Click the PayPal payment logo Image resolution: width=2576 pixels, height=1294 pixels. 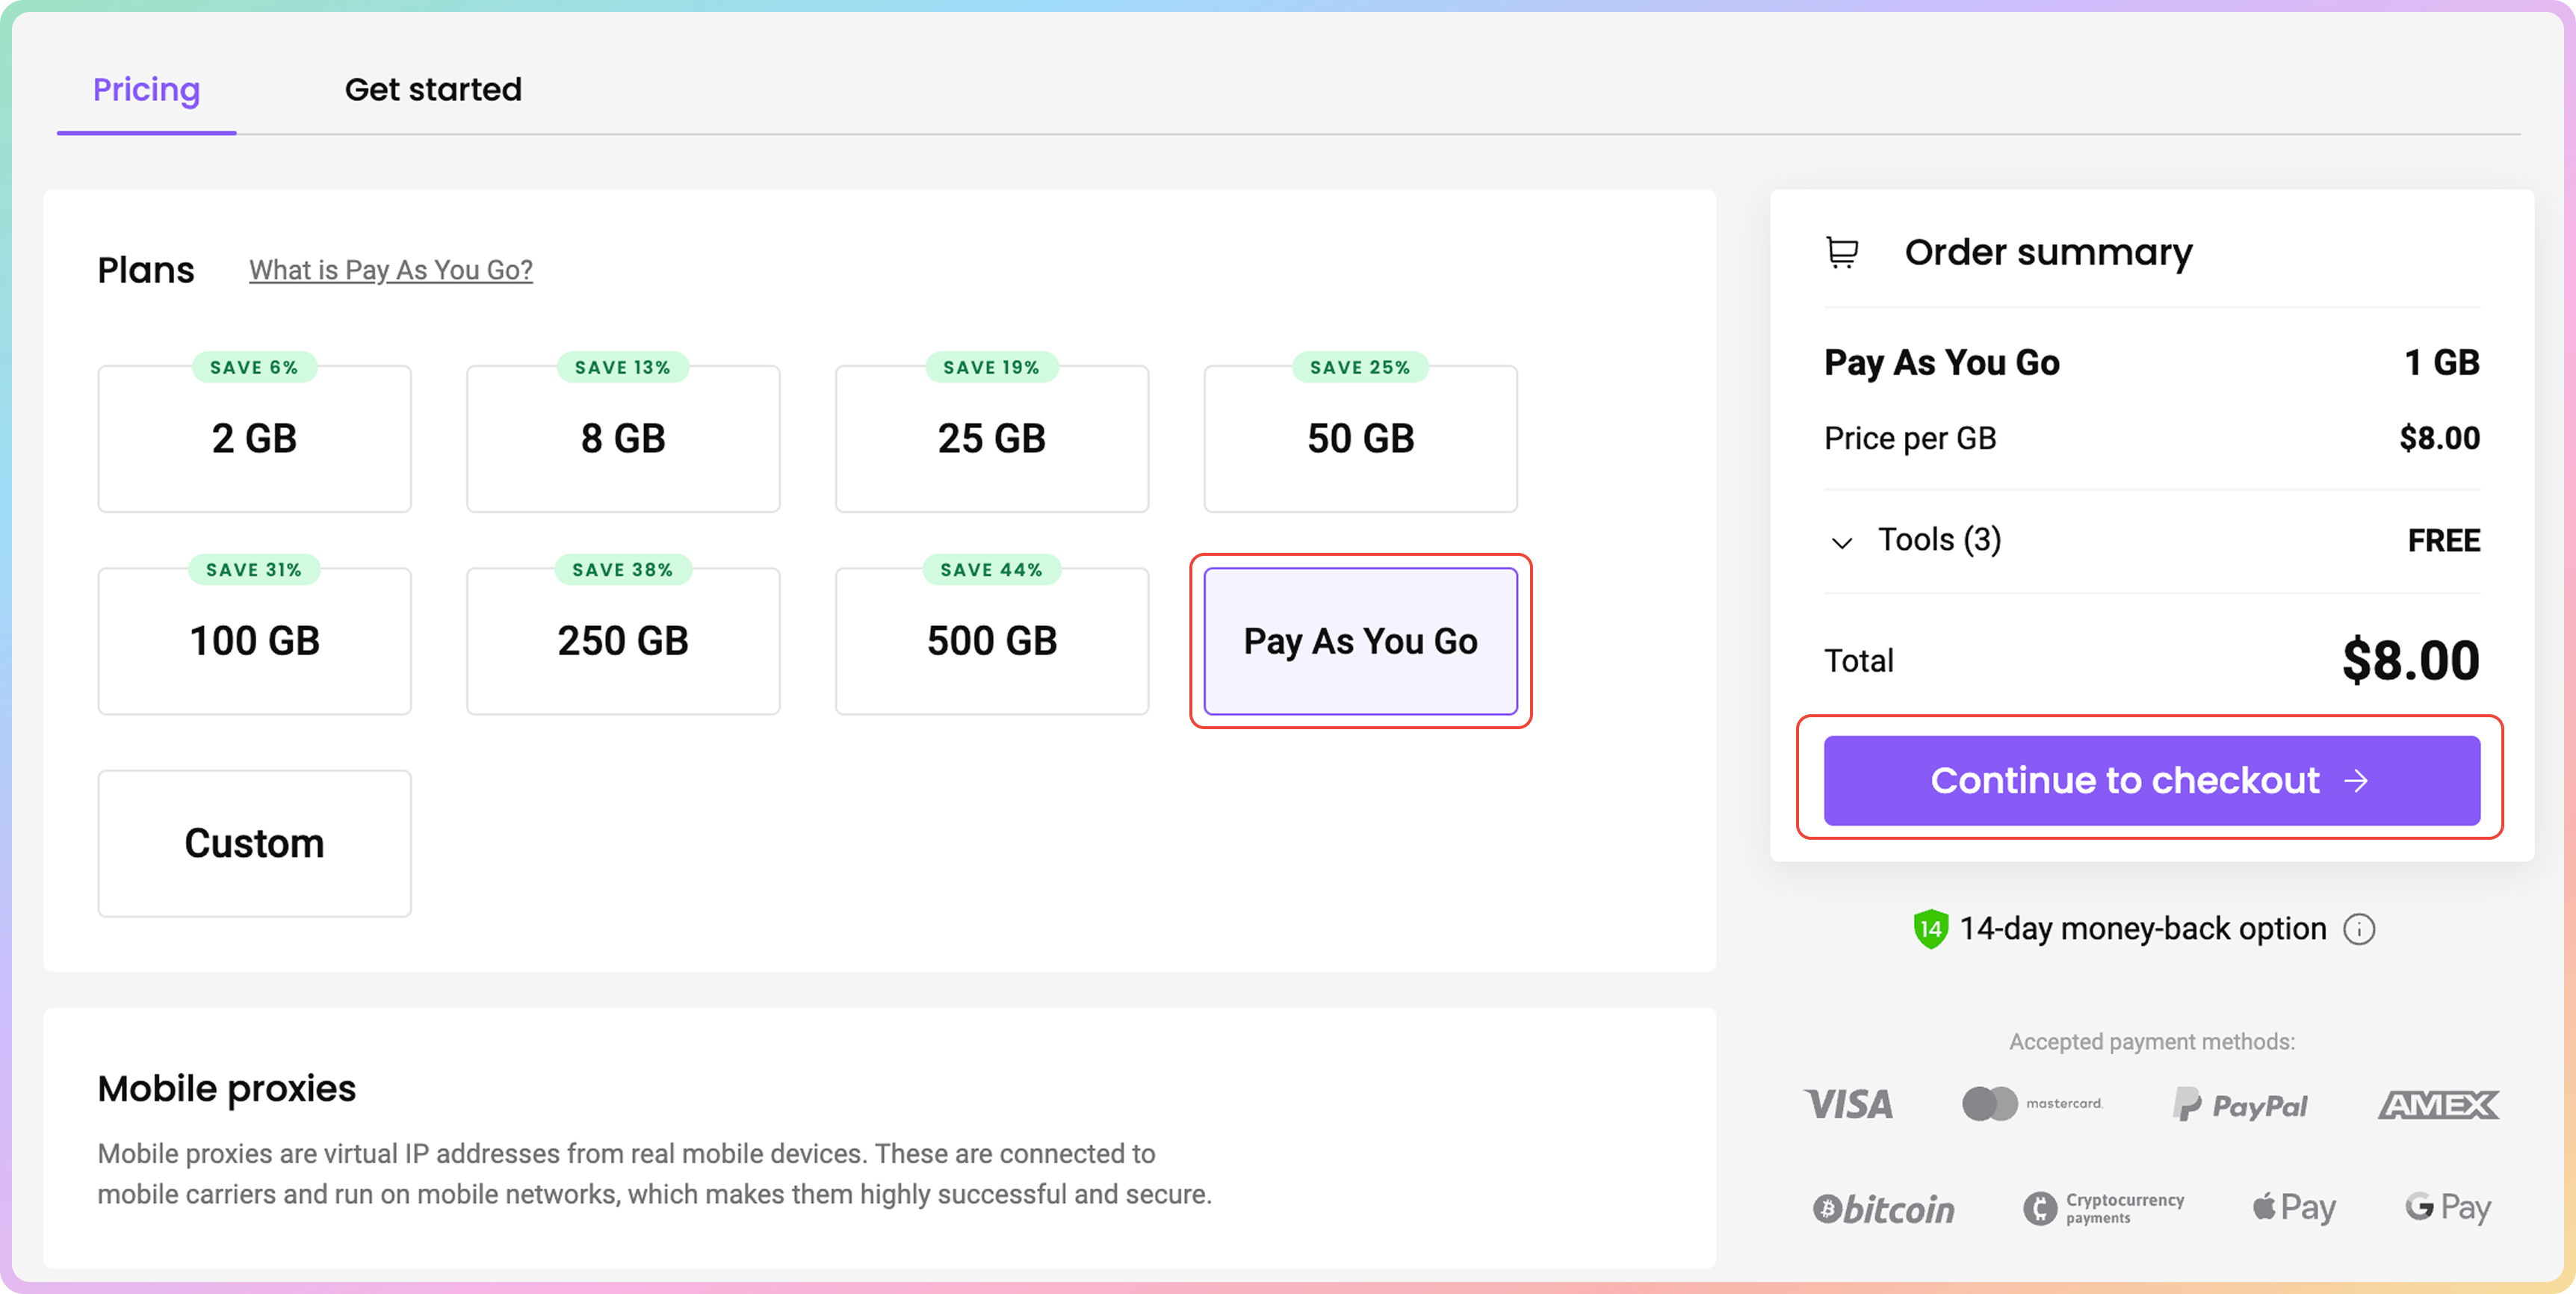pos(2240,1105)
